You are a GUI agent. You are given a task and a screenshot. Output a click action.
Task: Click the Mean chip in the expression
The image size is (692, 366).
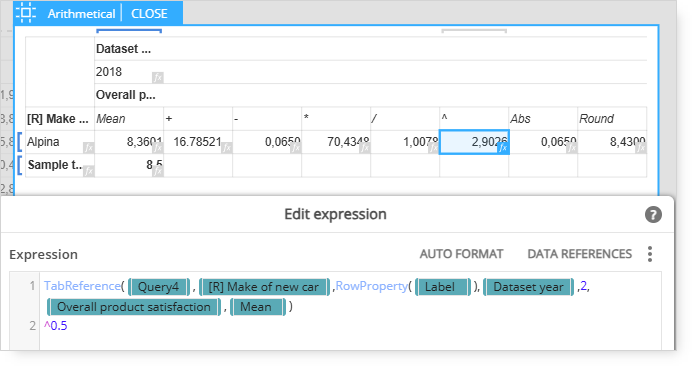pos(258,307)
